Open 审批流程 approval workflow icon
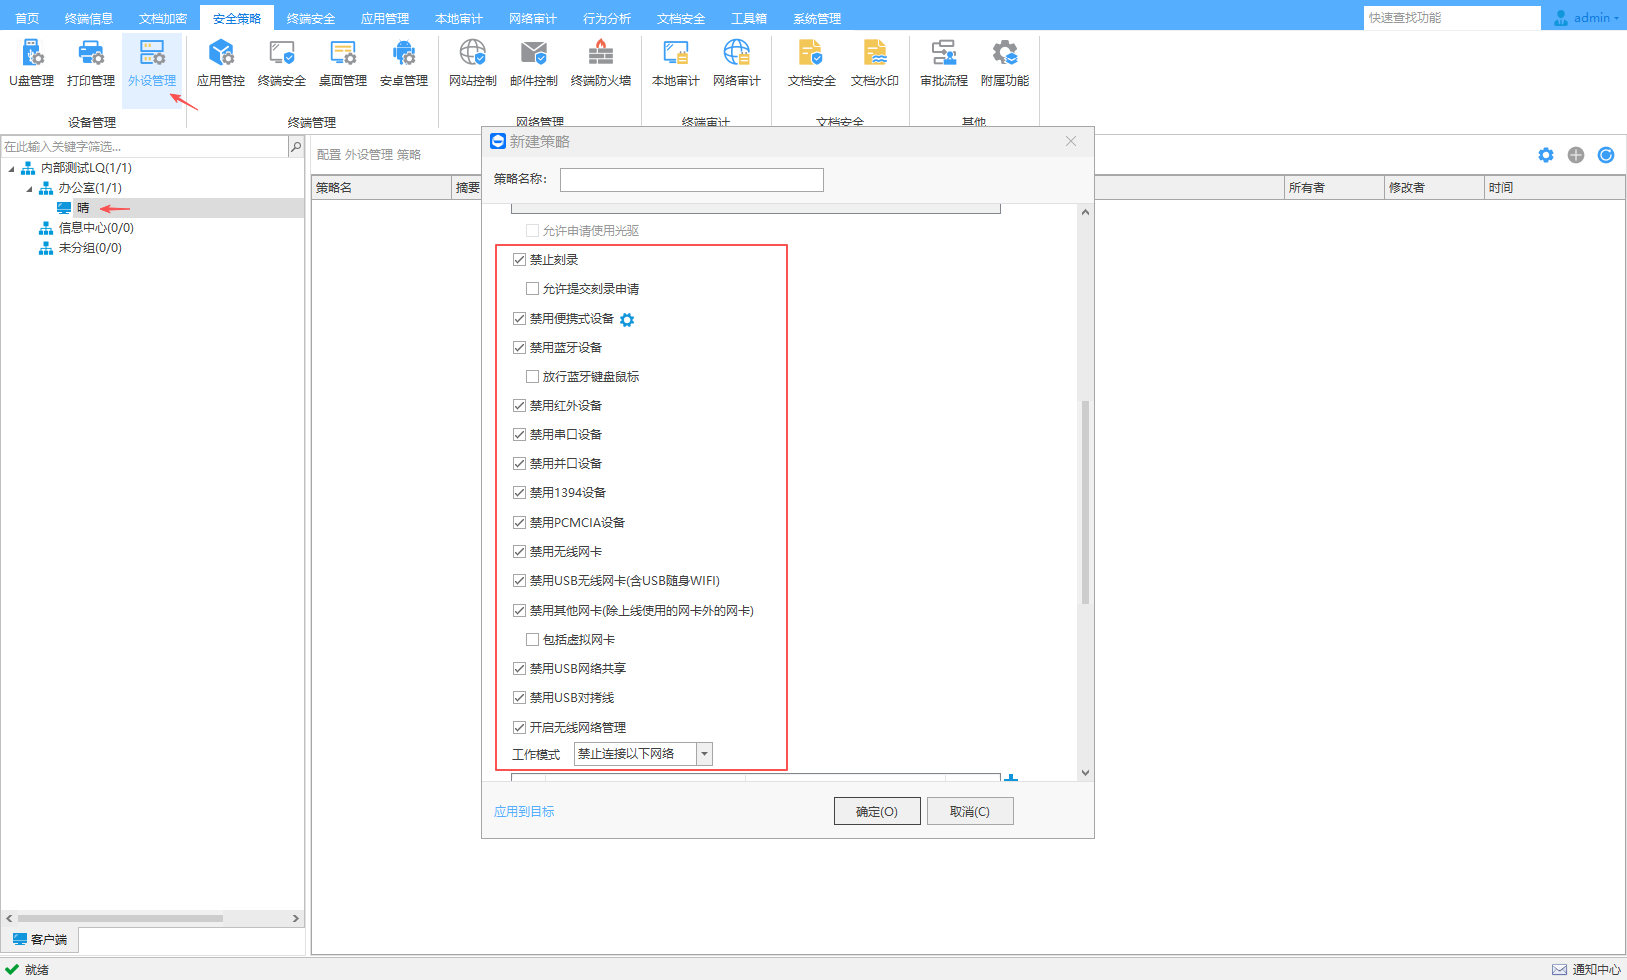The image size is (1627, 980). pos(943,63)
